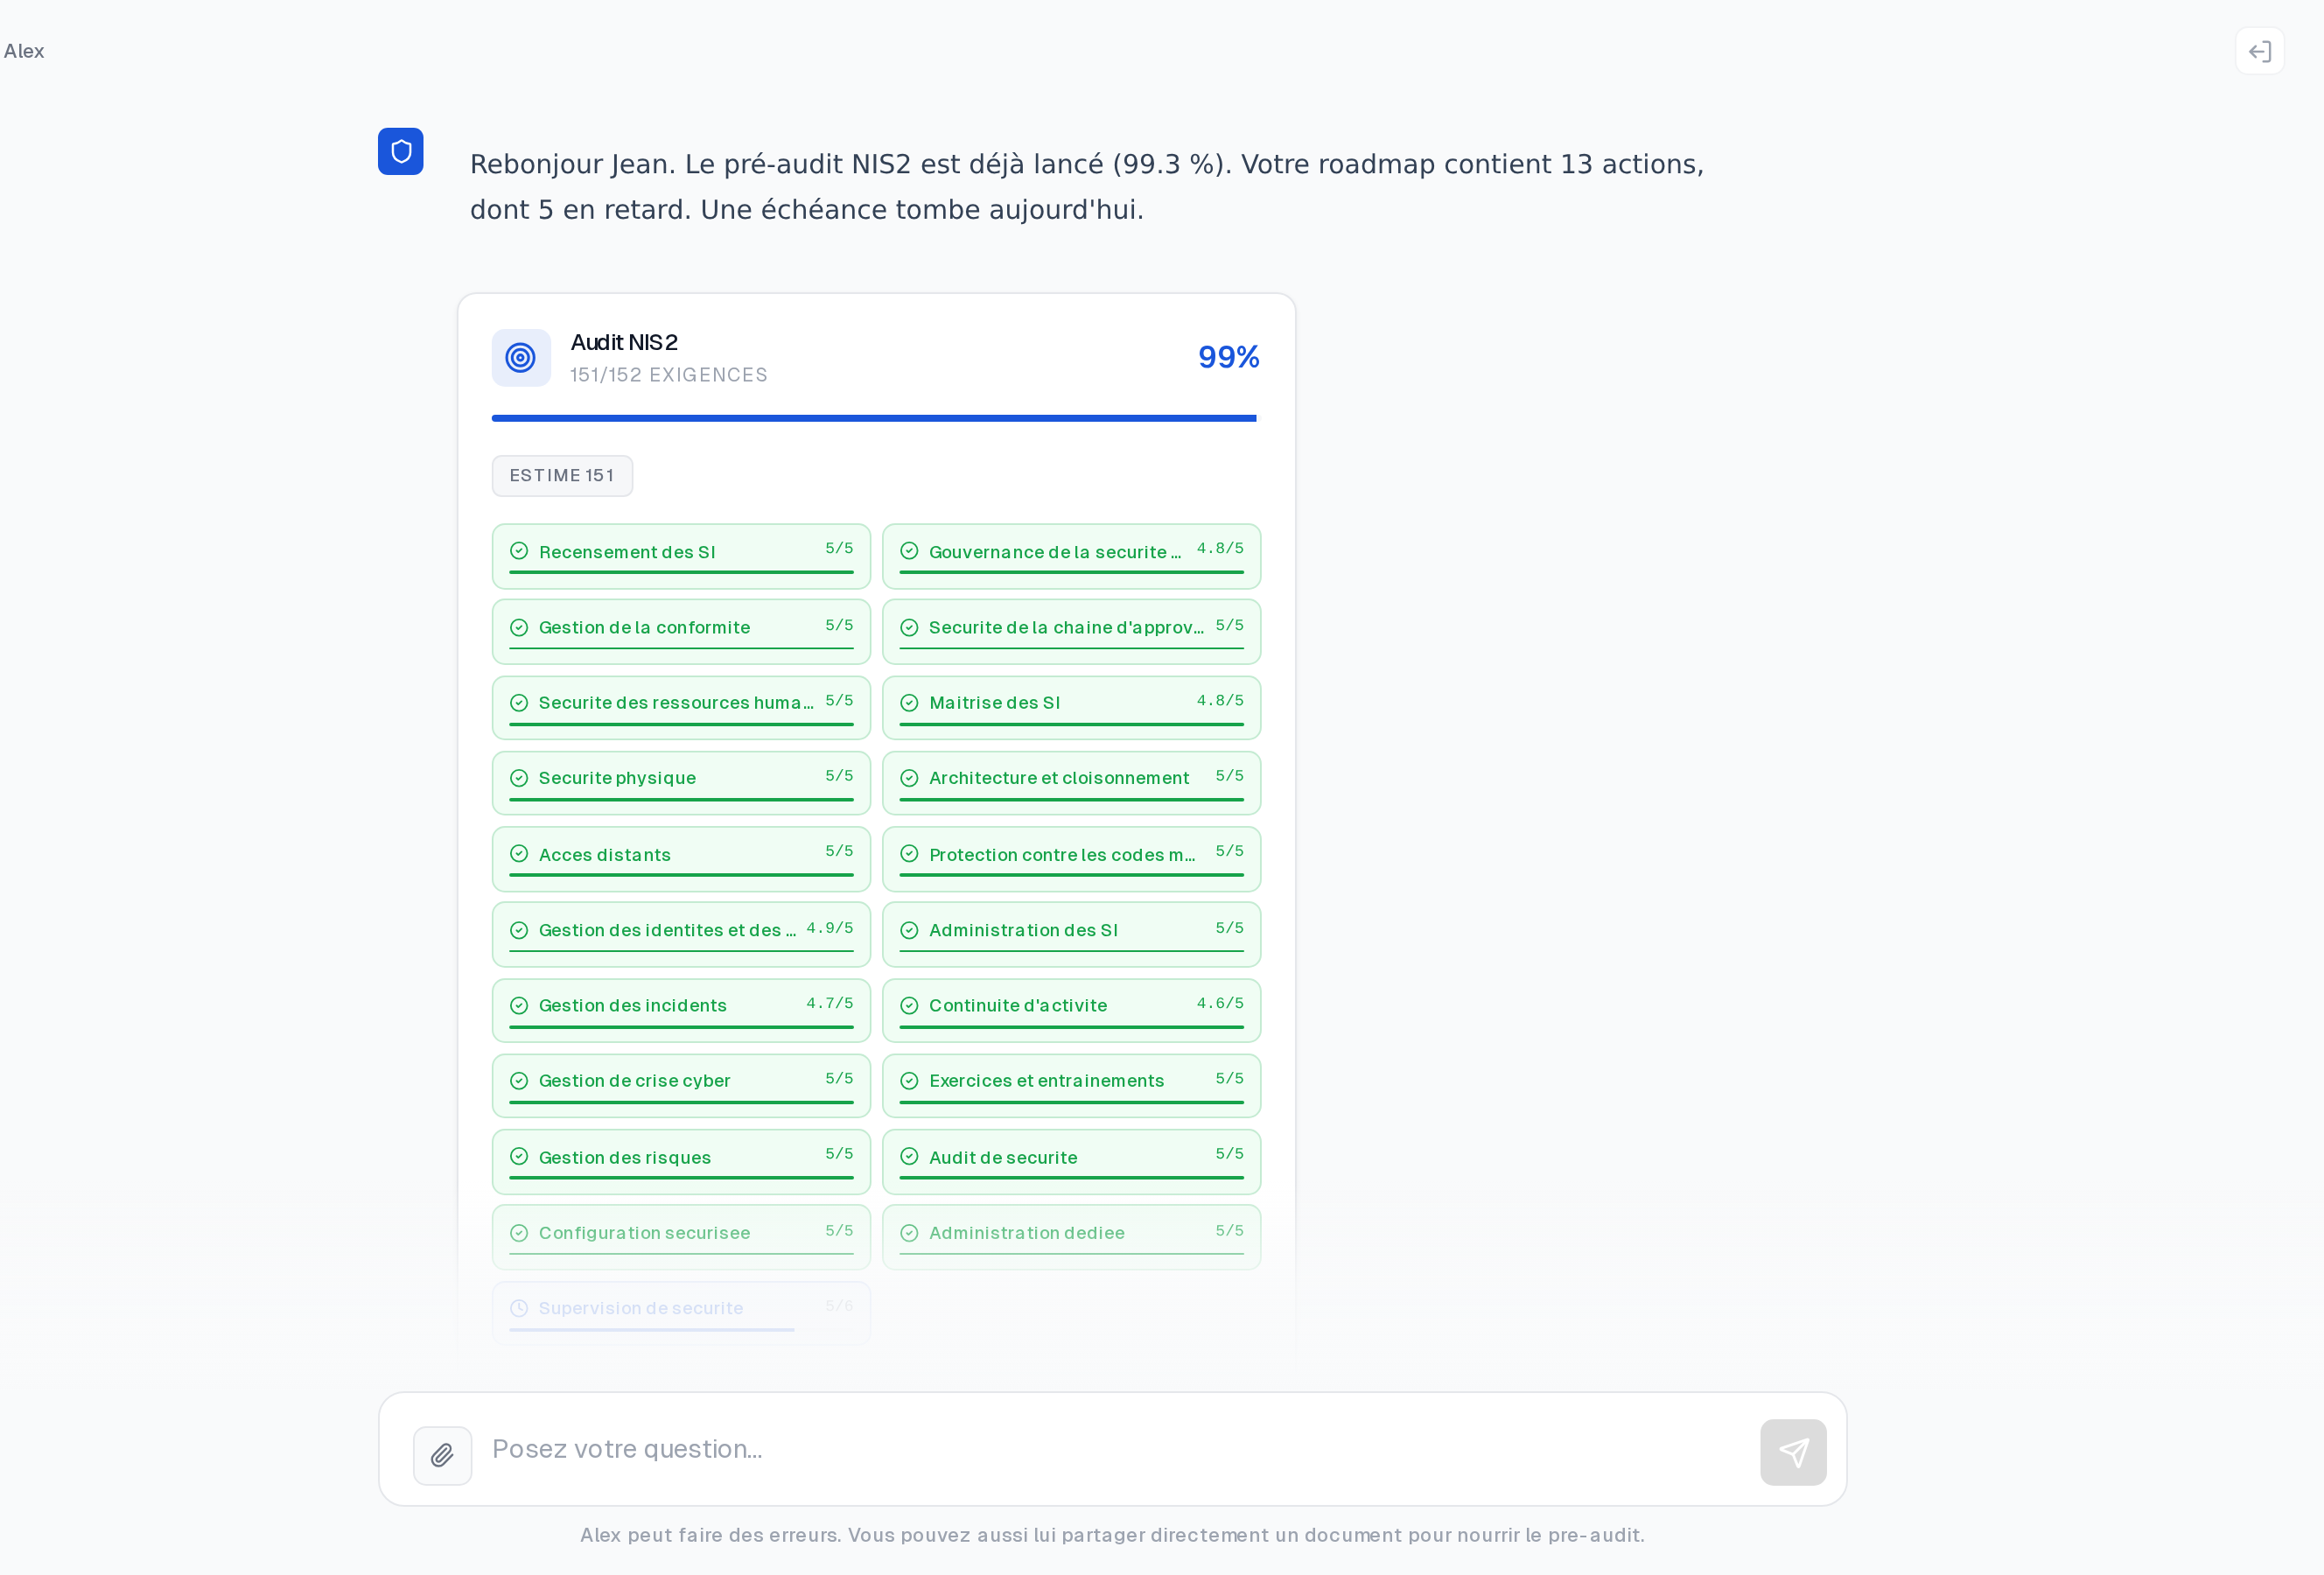Toggle the checkmark for Securite physique

click(x=519, y=777)
